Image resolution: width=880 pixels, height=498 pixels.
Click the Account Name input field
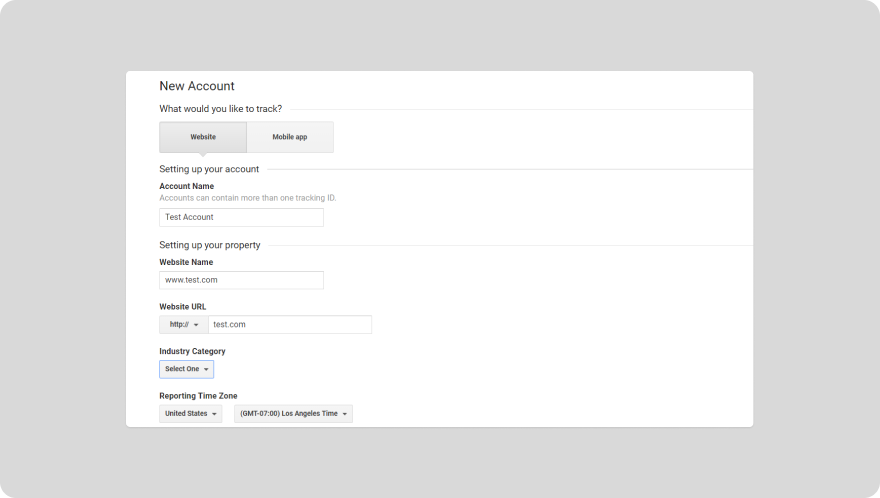(241, 217)
